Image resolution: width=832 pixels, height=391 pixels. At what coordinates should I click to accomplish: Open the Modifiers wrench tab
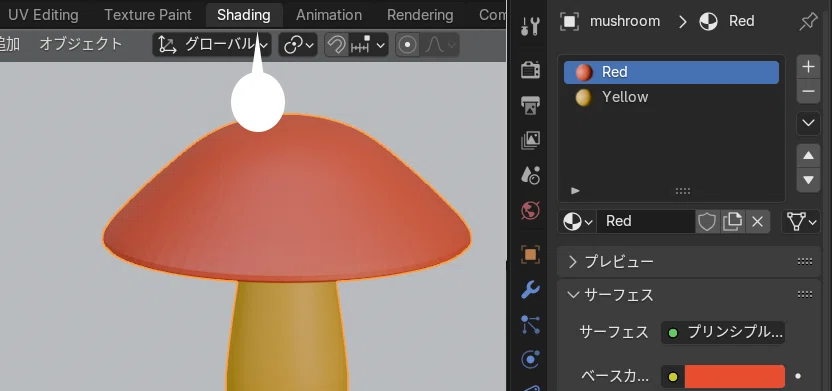coord(530,290)
